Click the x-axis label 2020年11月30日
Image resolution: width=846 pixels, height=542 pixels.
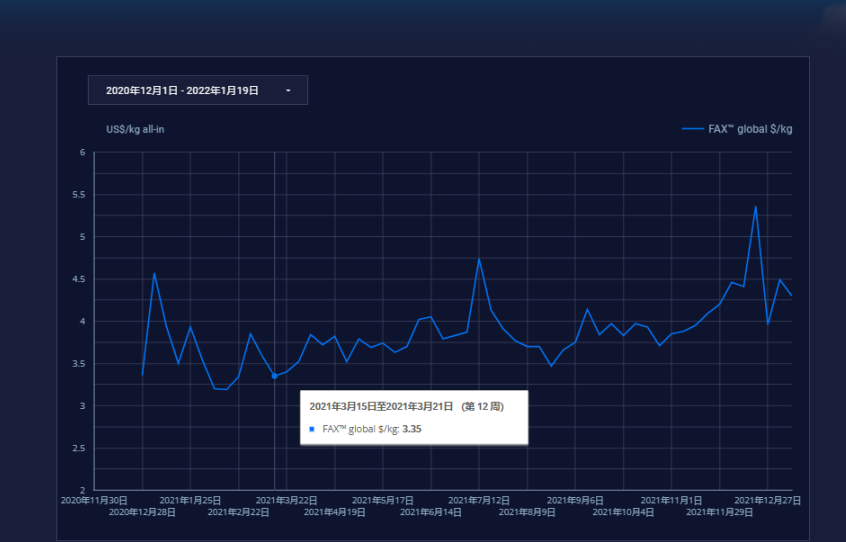tap(94, 499)
